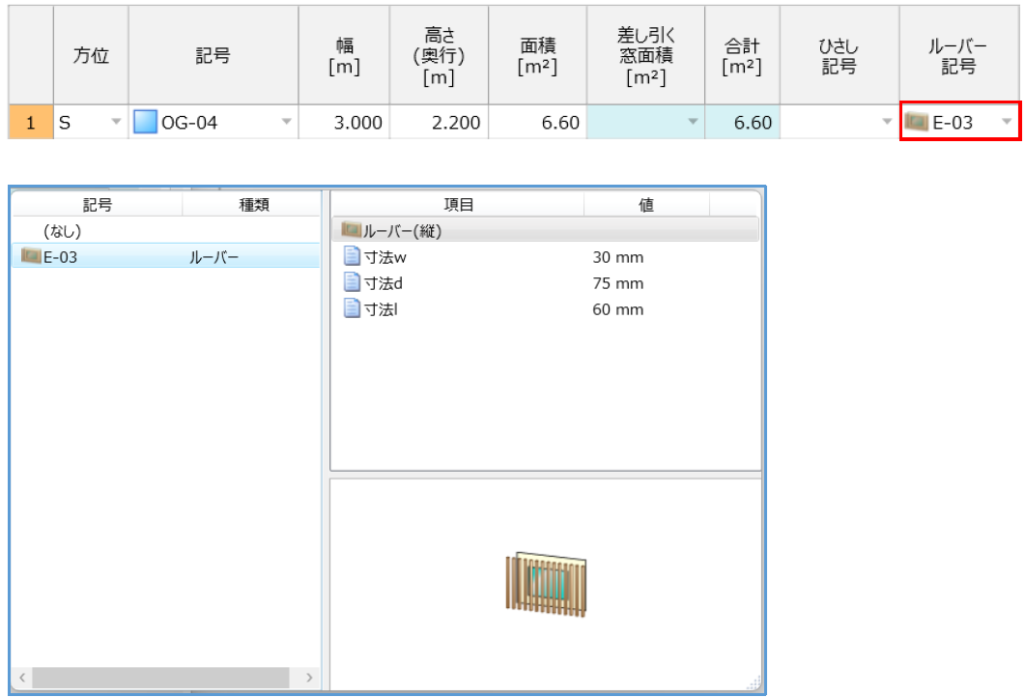Click the horizontal scrollbar right arrow
This screenshot has height=697, width=1024.
coord(309,678)
